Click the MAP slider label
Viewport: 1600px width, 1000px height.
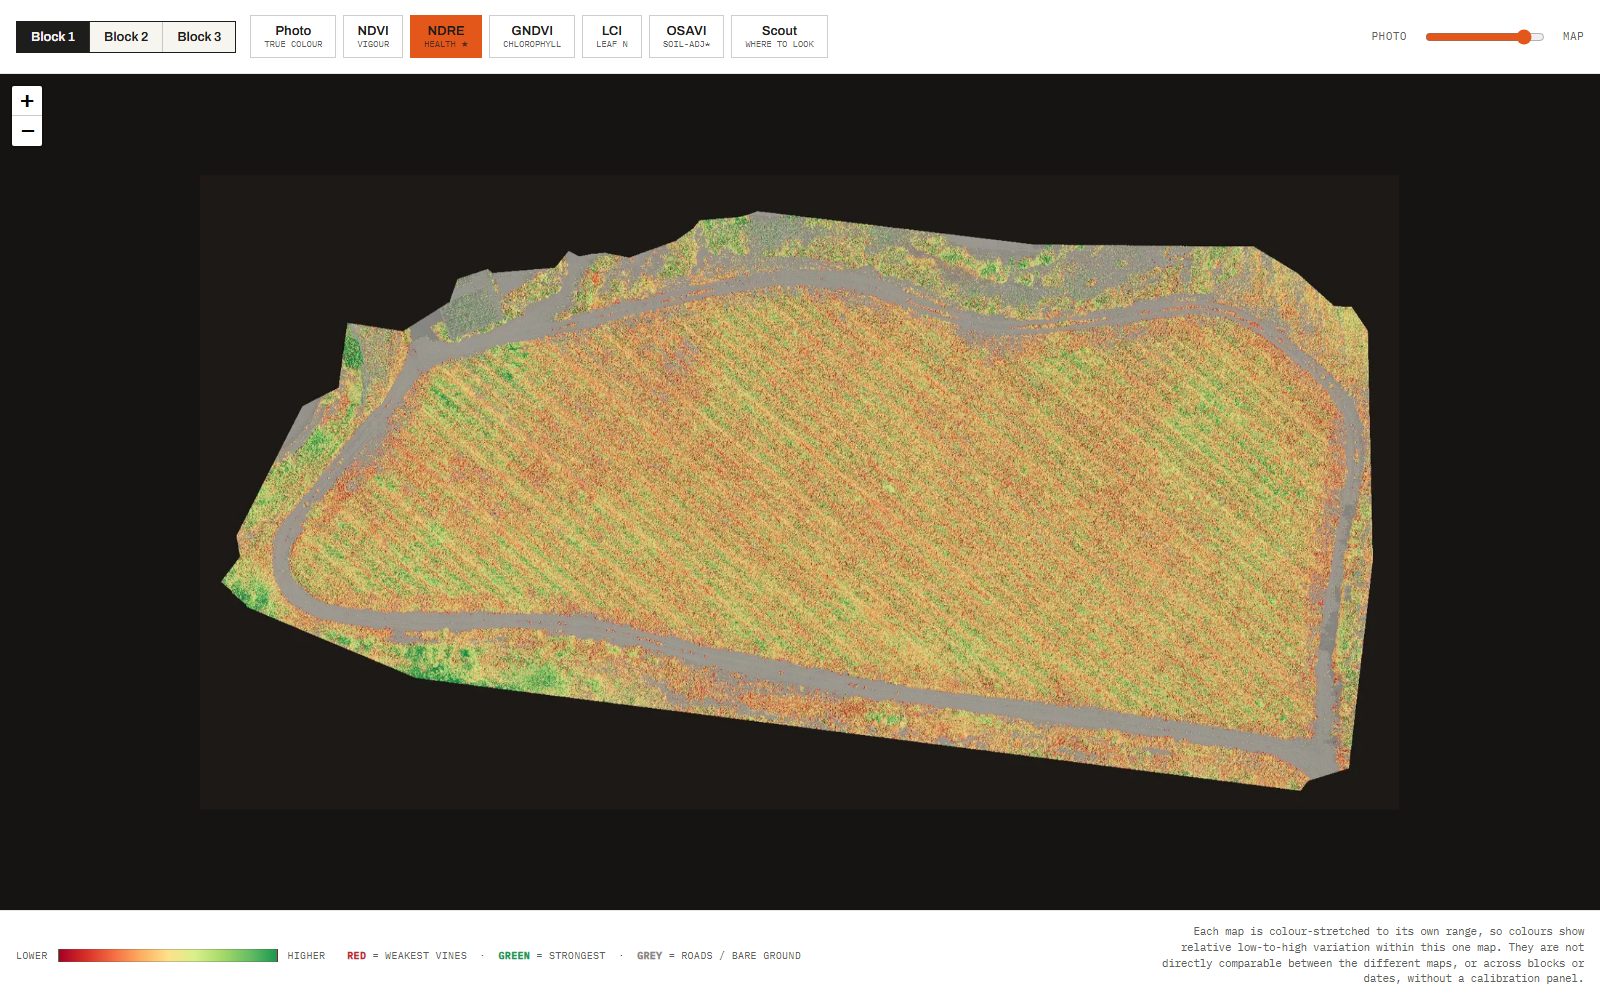point(1573,37)
